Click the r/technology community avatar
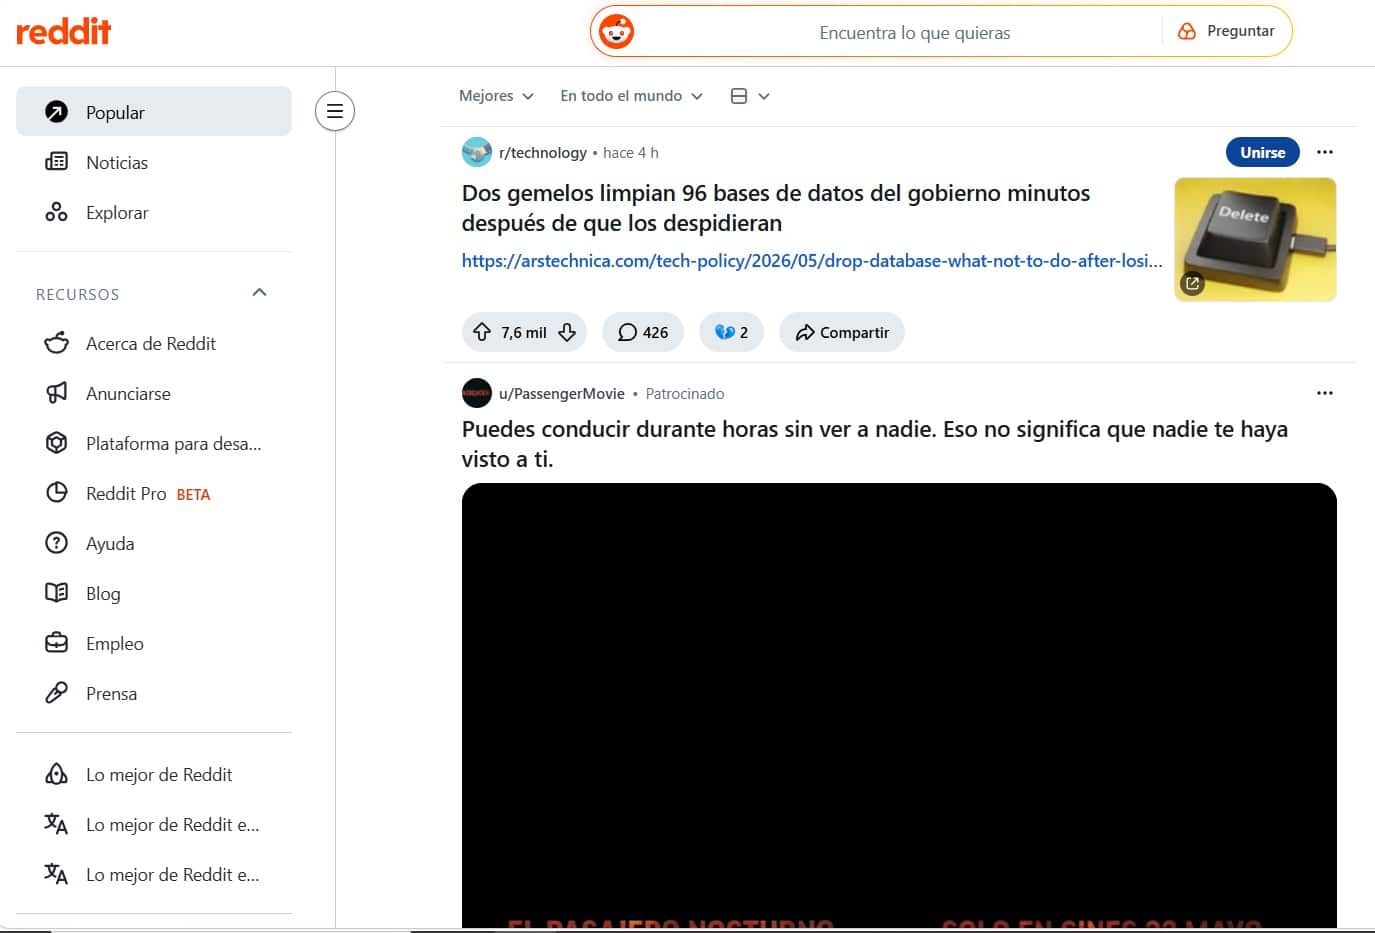This screenshot has height=933, width=1375. 477,152
